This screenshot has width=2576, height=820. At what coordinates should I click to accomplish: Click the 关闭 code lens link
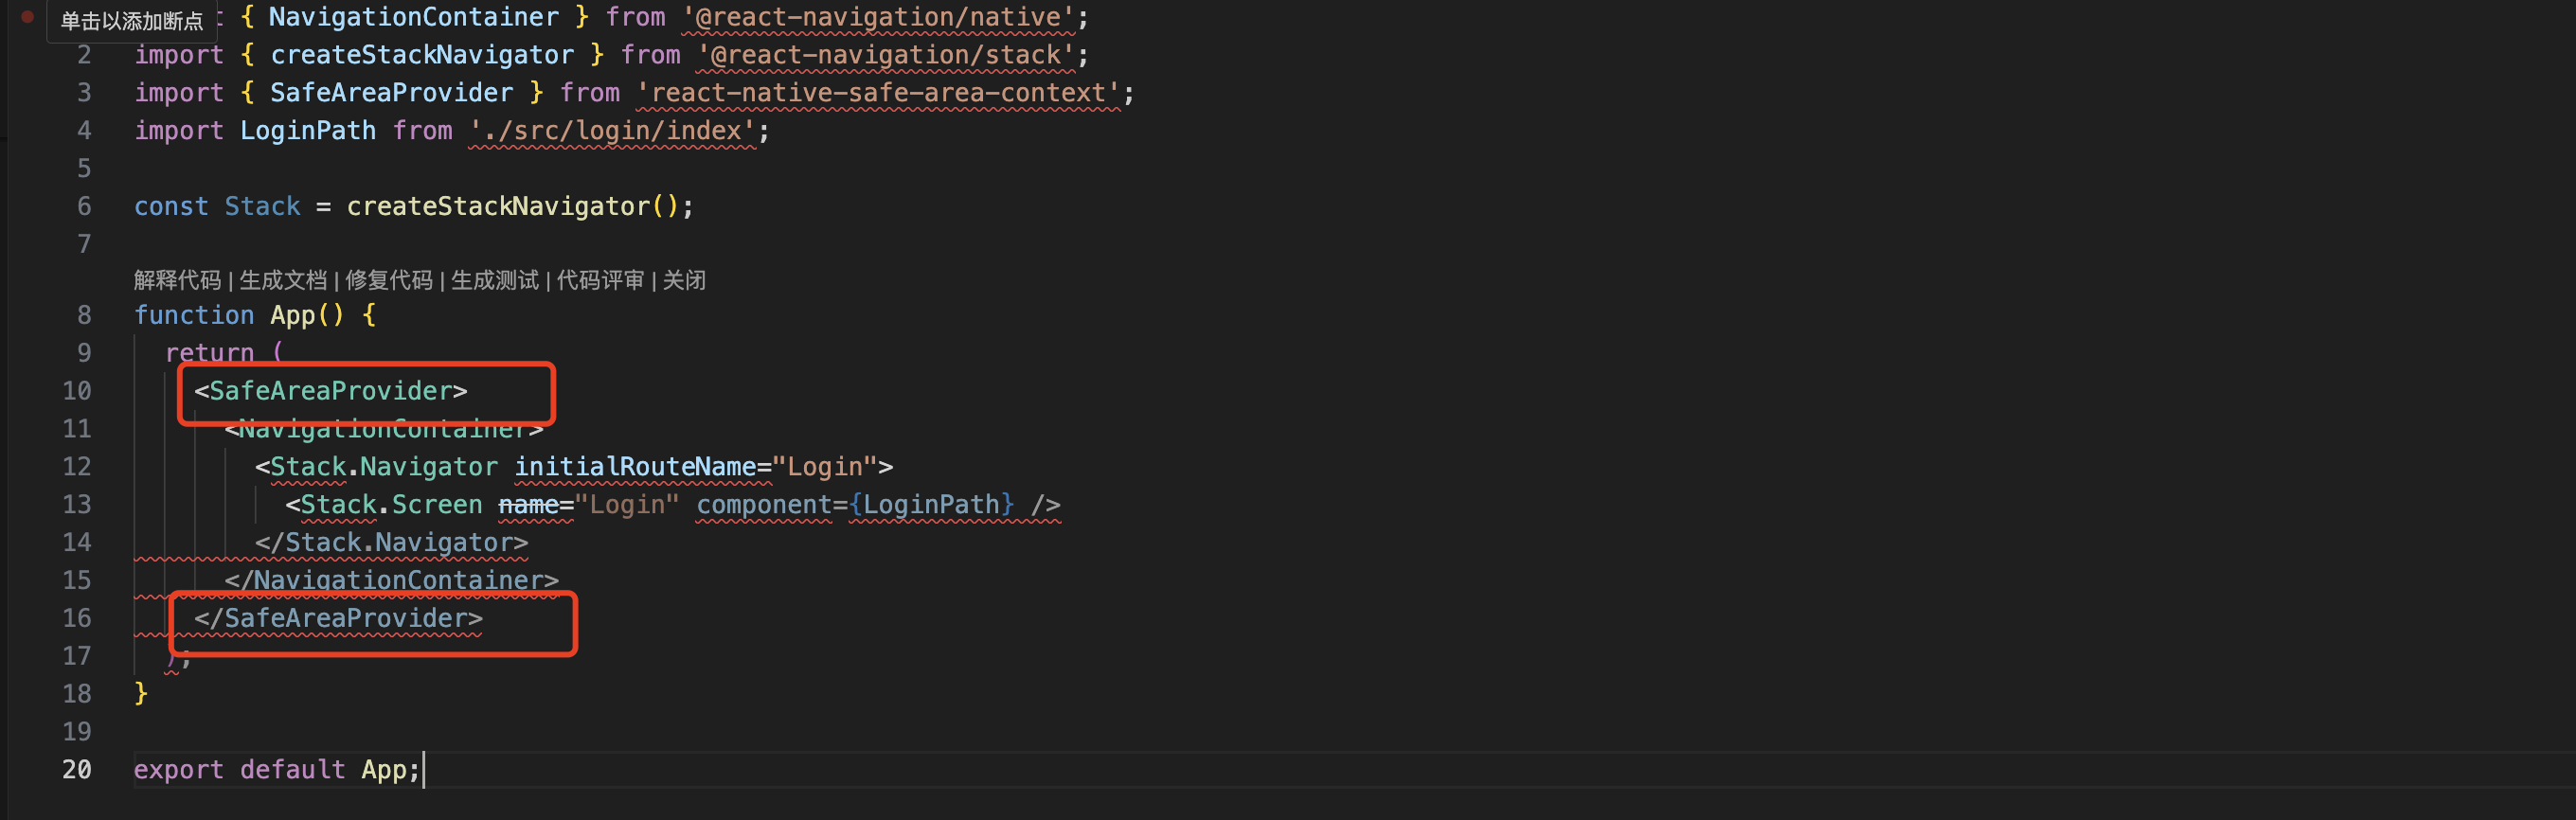pyautogui.click(x=685, y=280)
